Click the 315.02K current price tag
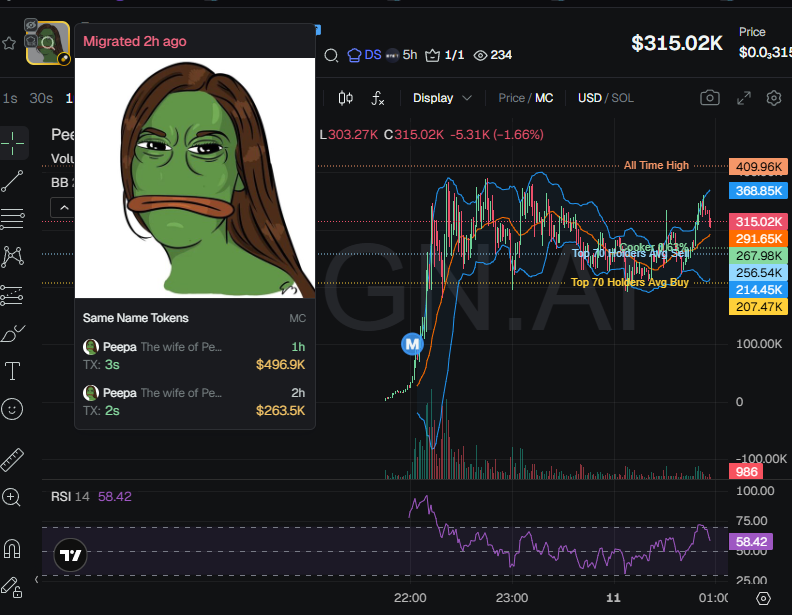The height and width of the screenshot is (615, 792). click(758, 222)
